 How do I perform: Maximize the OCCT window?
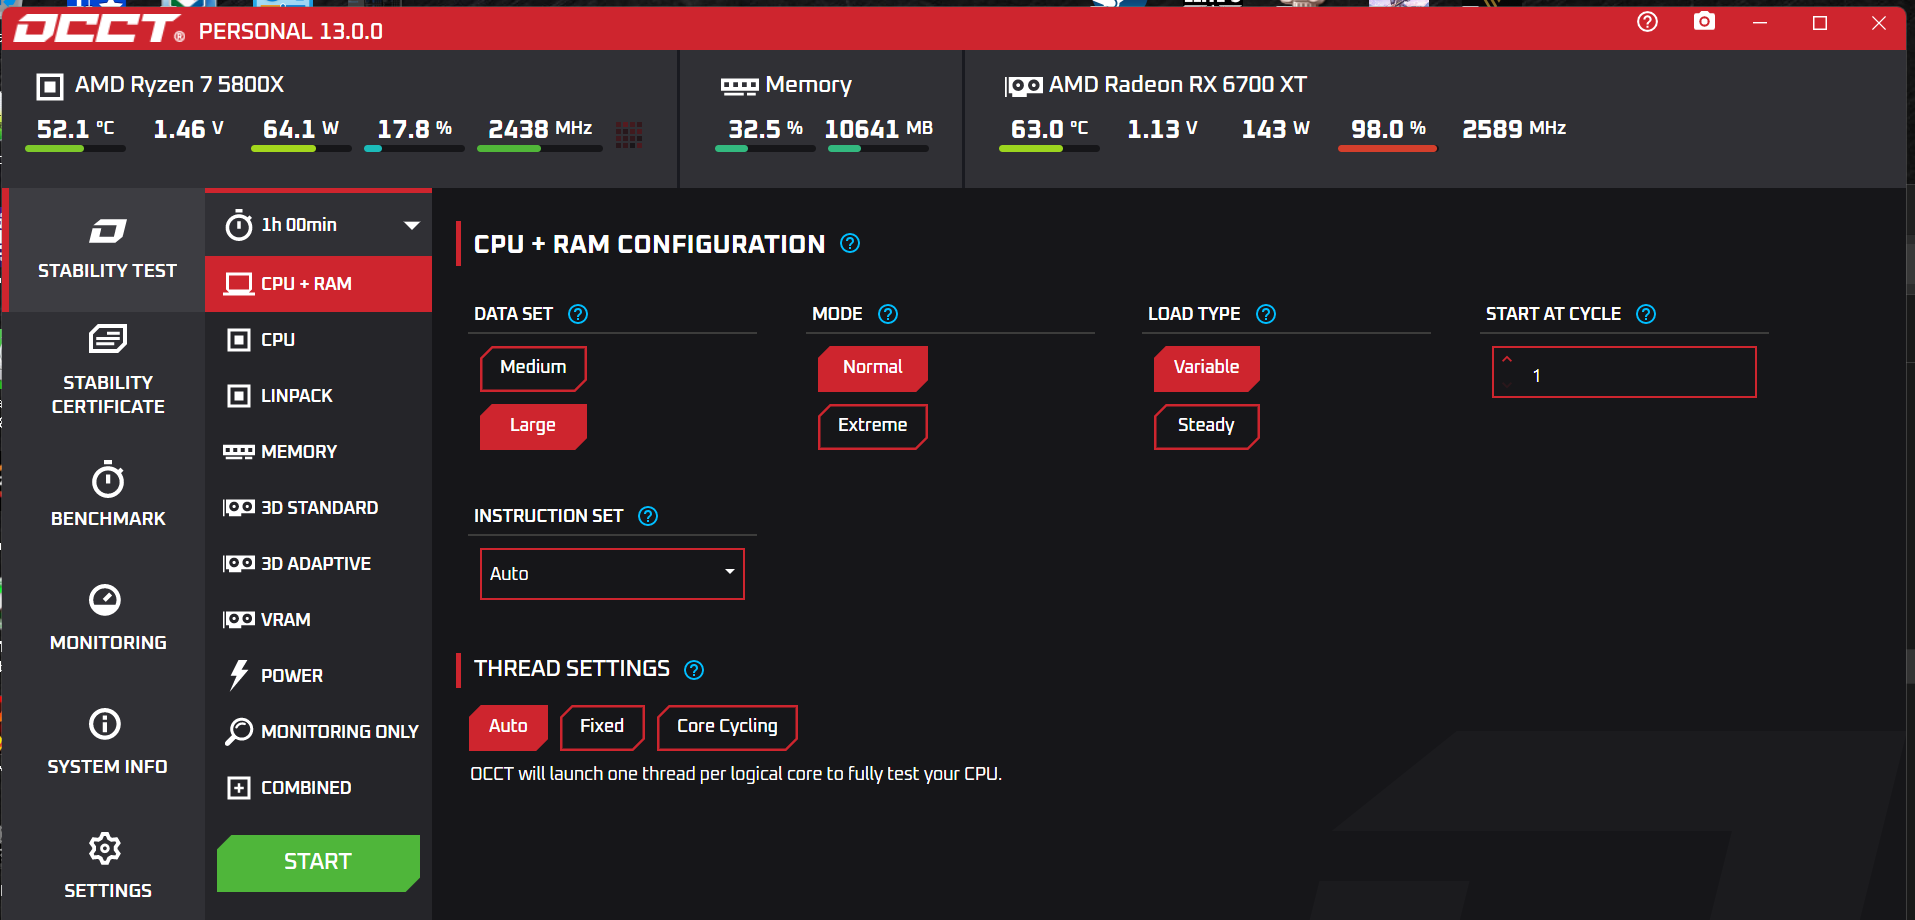pos(1820,23)
